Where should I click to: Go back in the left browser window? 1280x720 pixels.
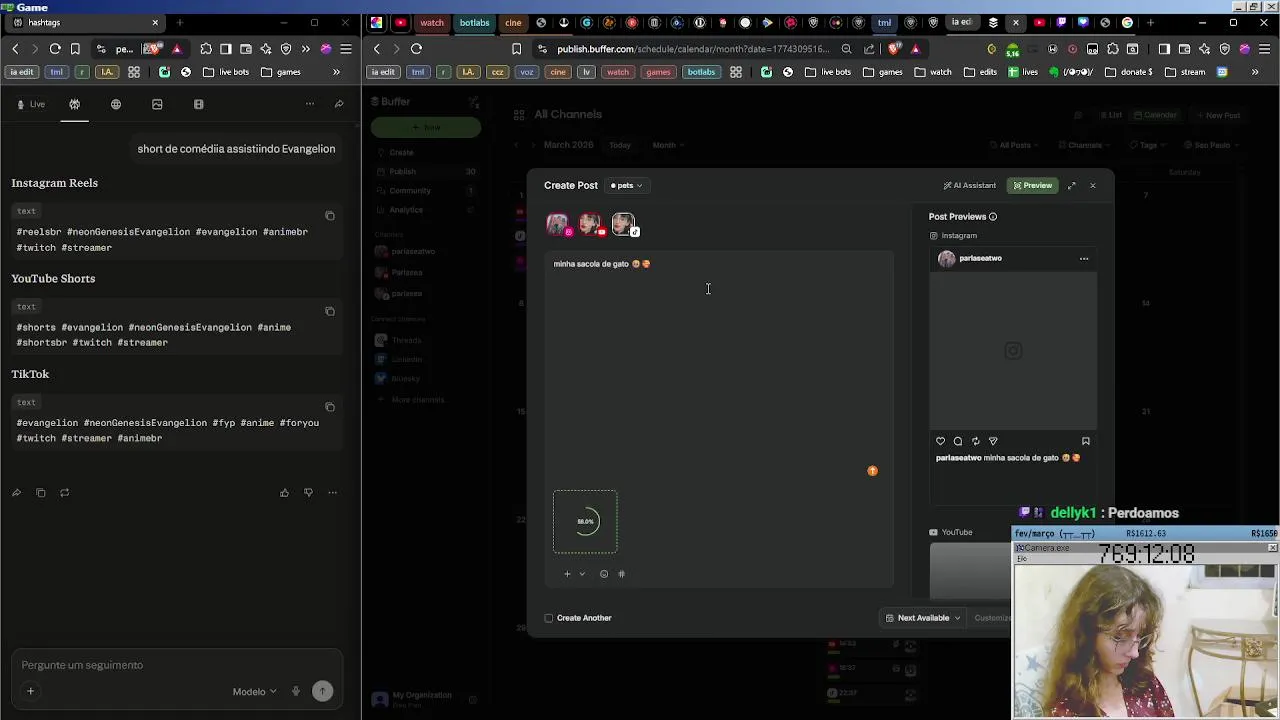(15, 48)
